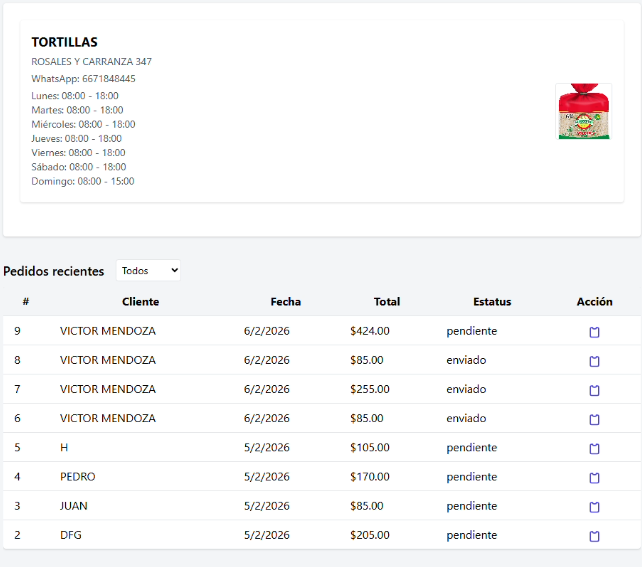Click the Estatus column header
Image resolution: width=642 pixels, height=567 pixels.
492,301
